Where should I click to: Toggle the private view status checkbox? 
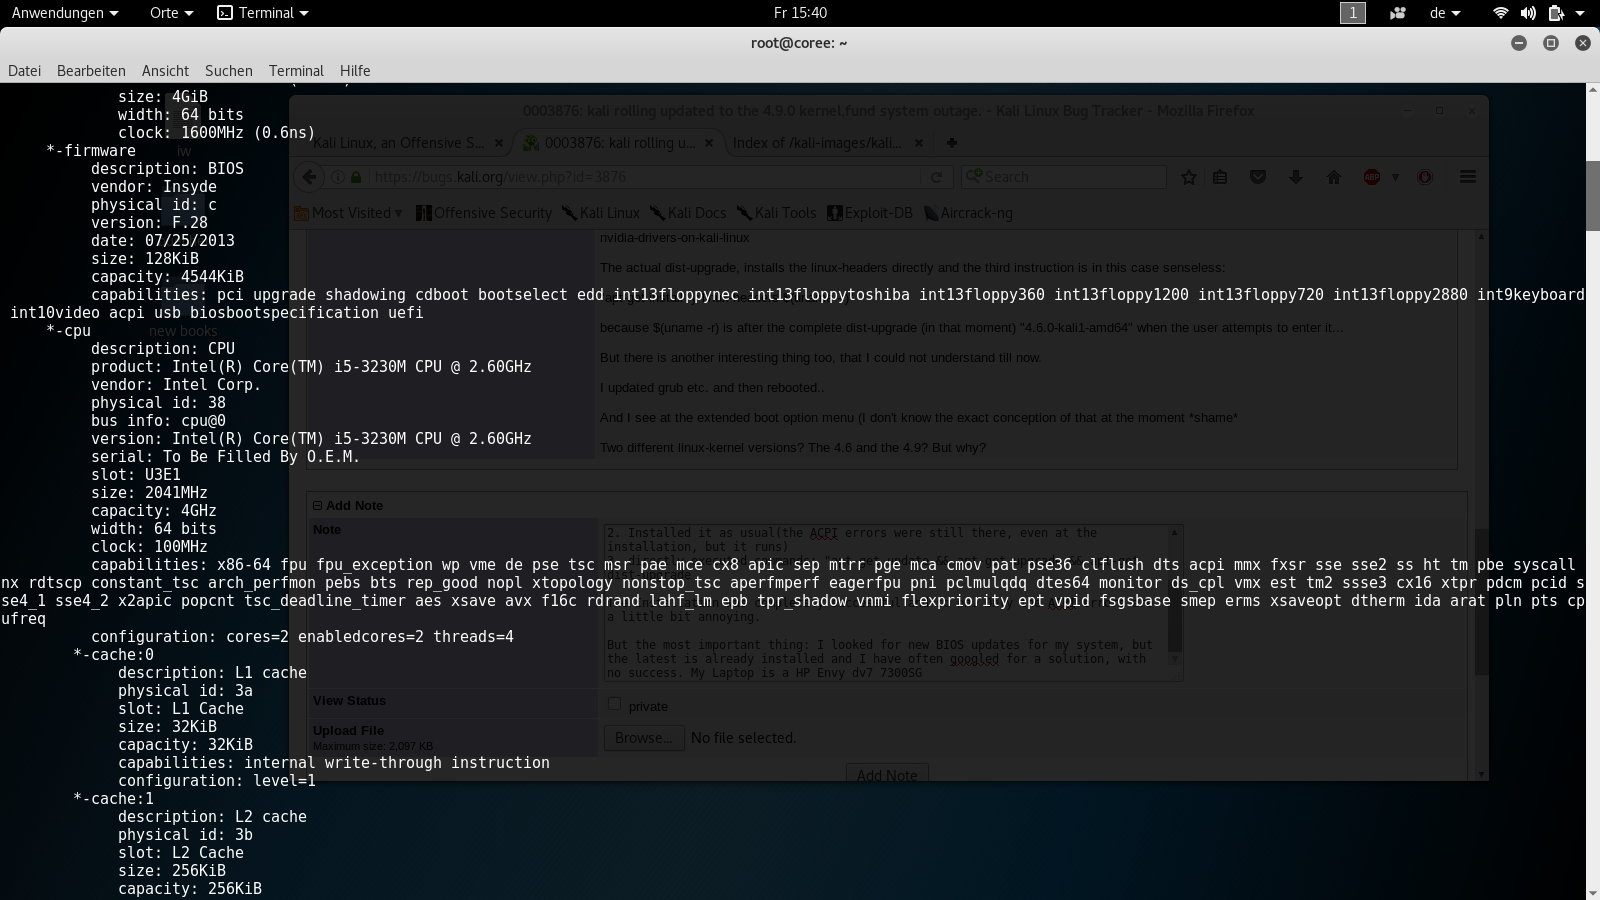614,704
